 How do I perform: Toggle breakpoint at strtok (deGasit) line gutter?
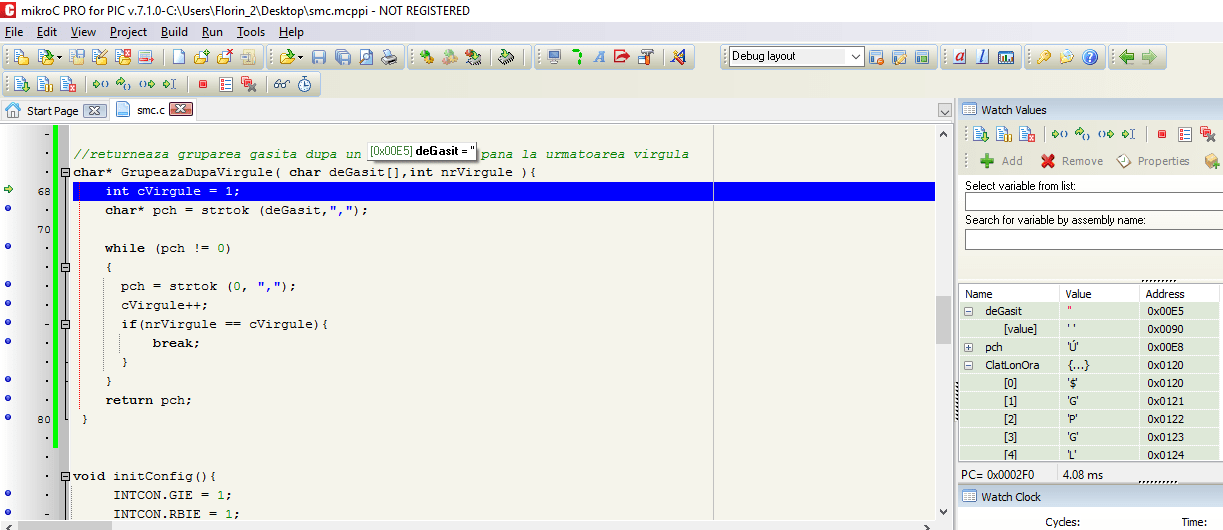click(x=8, y=209)
